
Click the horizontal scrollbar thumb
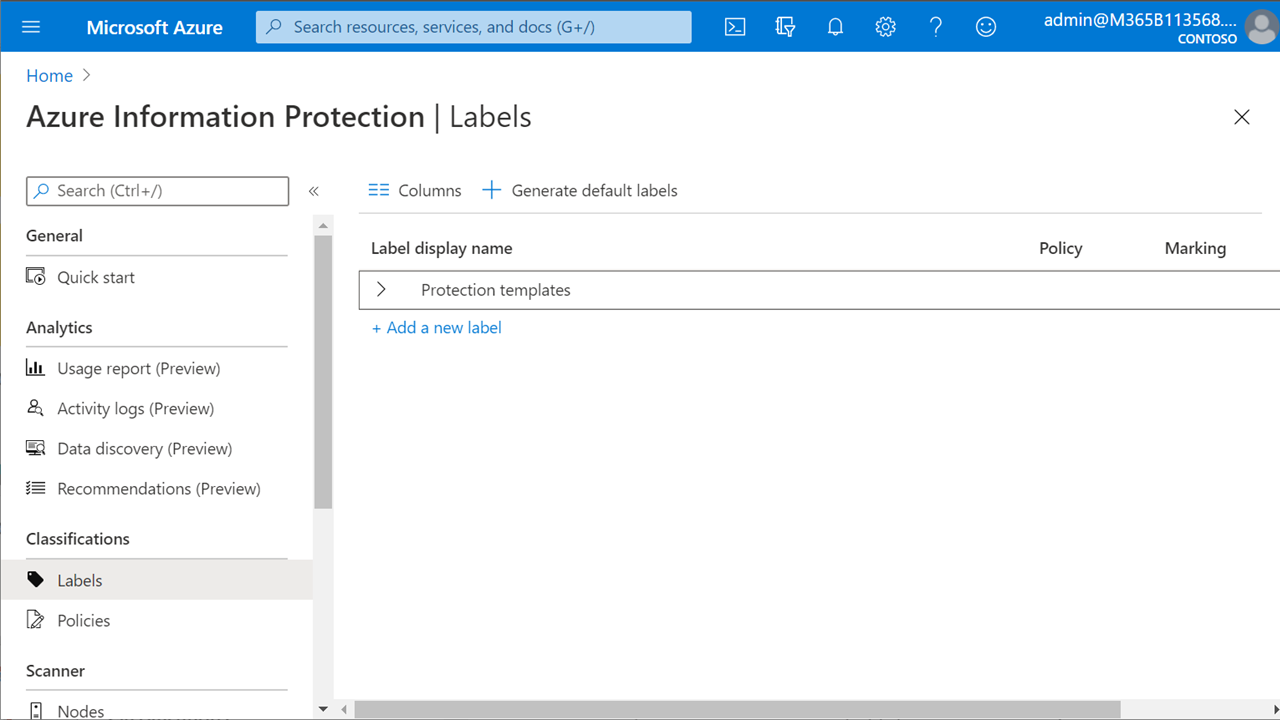(x=737, y=709)
